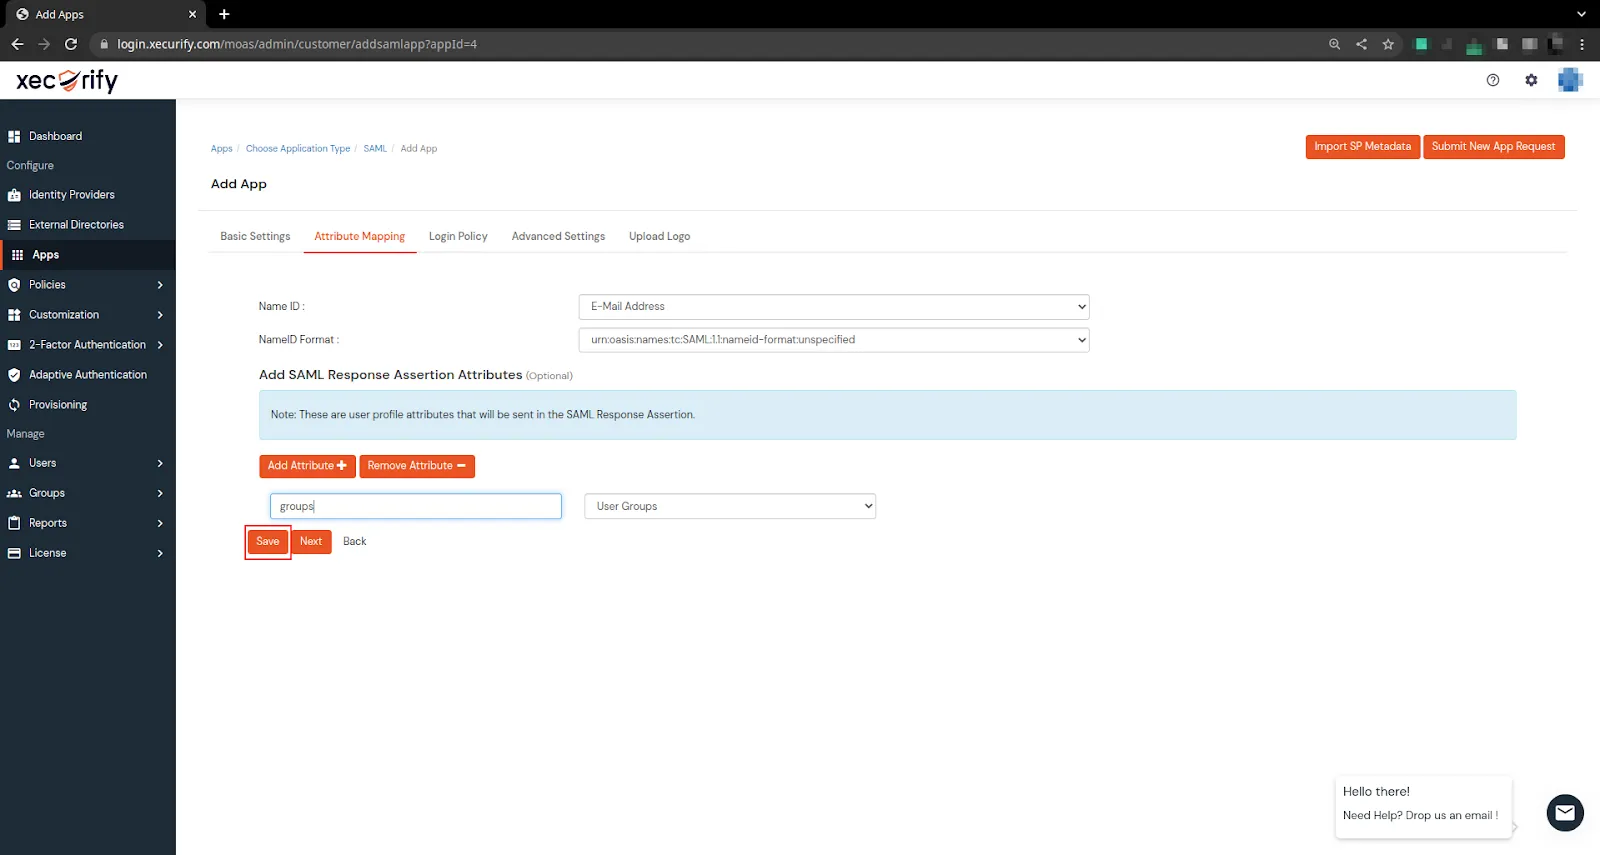The image size is (1600, 855).
Task: Click the Provisioning sync icon
Action: pyautogui.click(x=14, y=405)
